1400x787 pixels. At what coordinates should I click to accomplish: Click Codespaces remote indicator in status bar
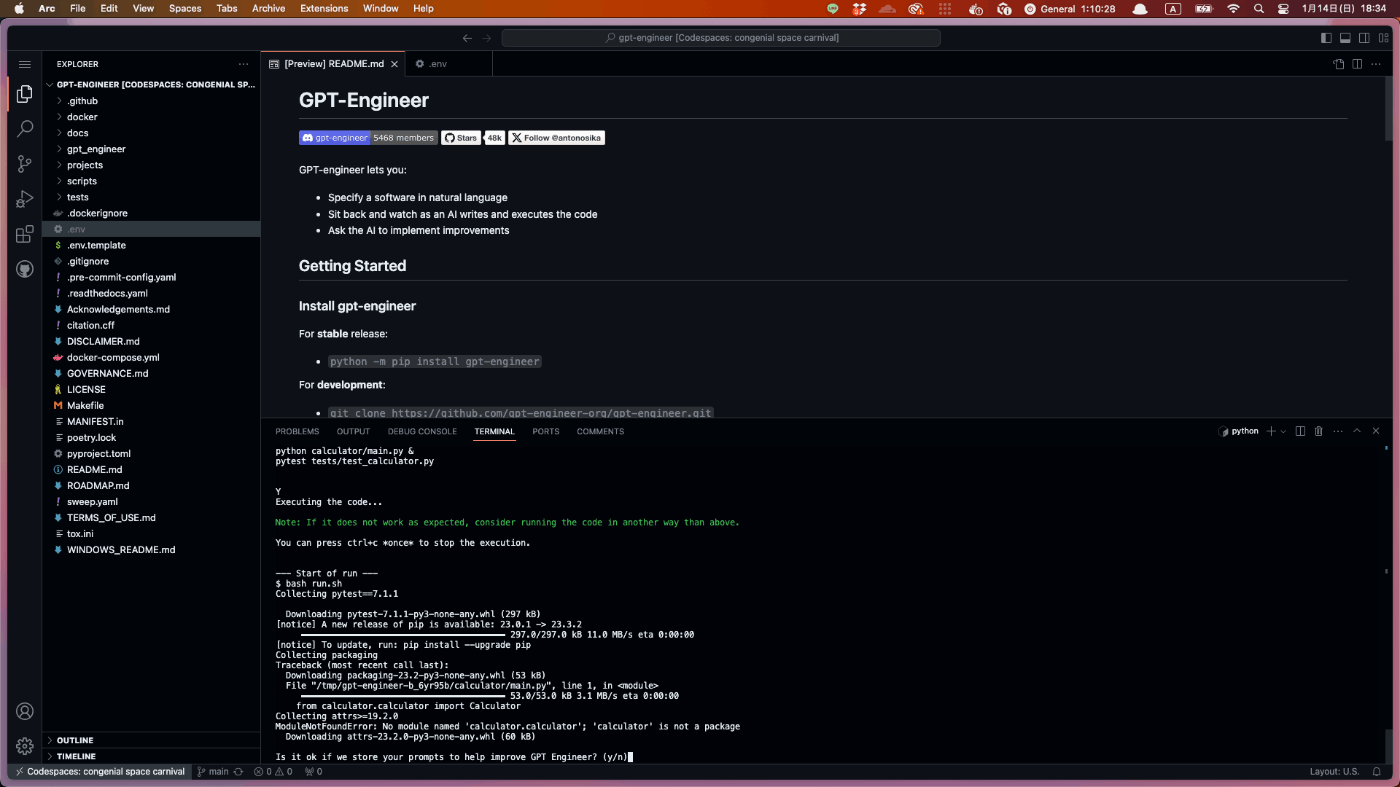tap(99, 772)
